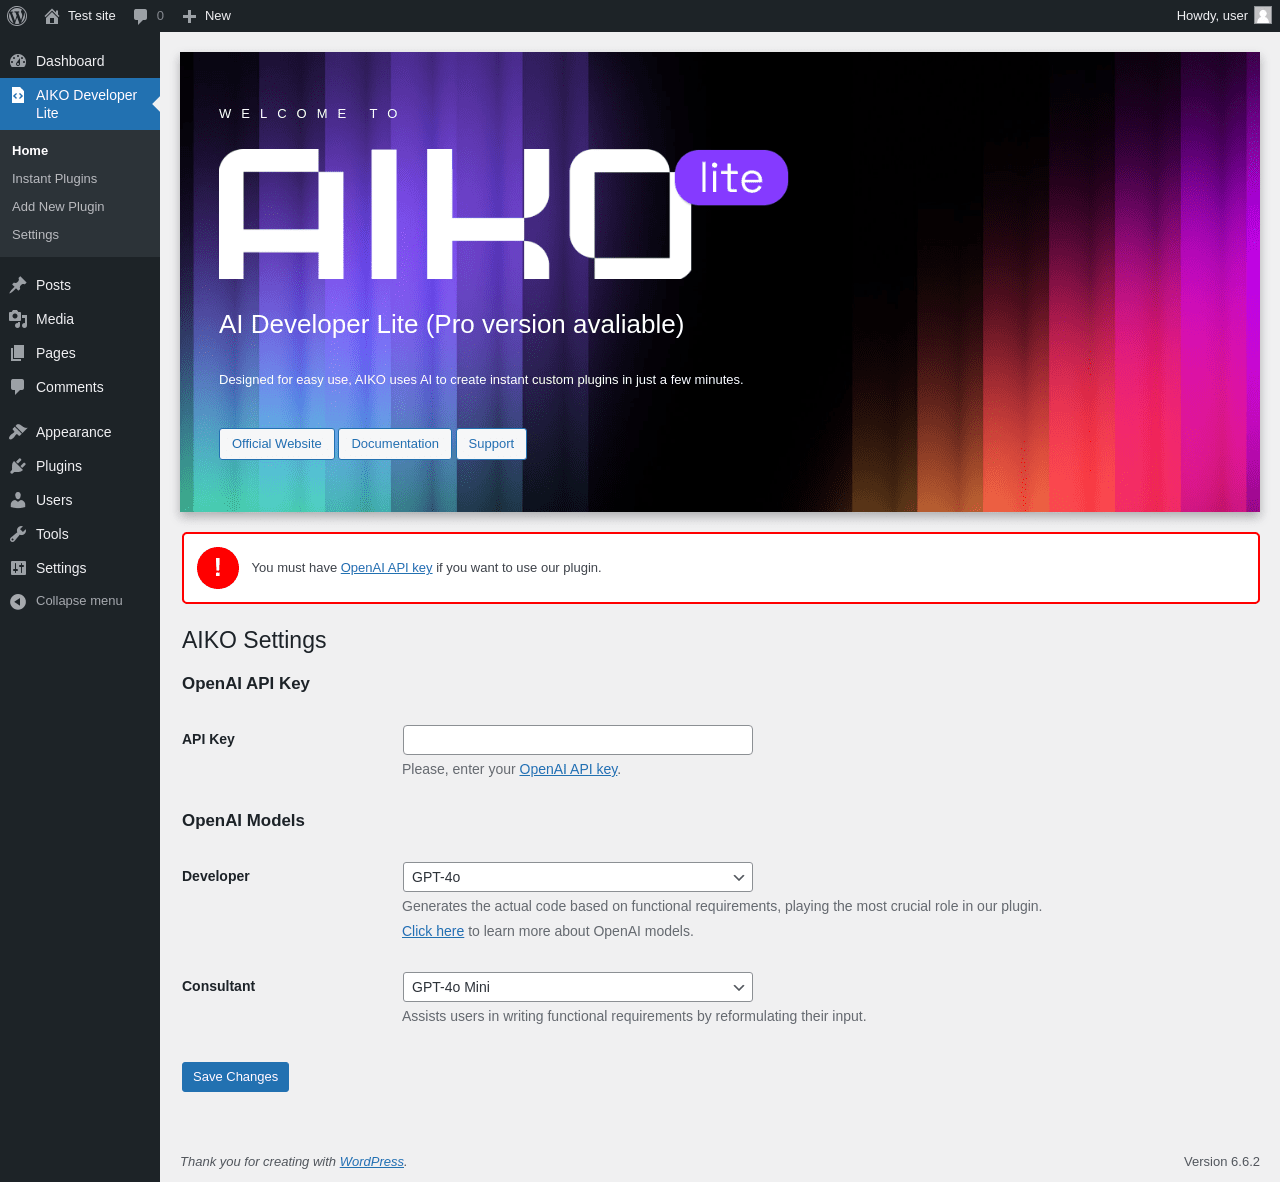1280x1182 pixels.
Task: Open the Tools menu
Action: pos(80,534)
